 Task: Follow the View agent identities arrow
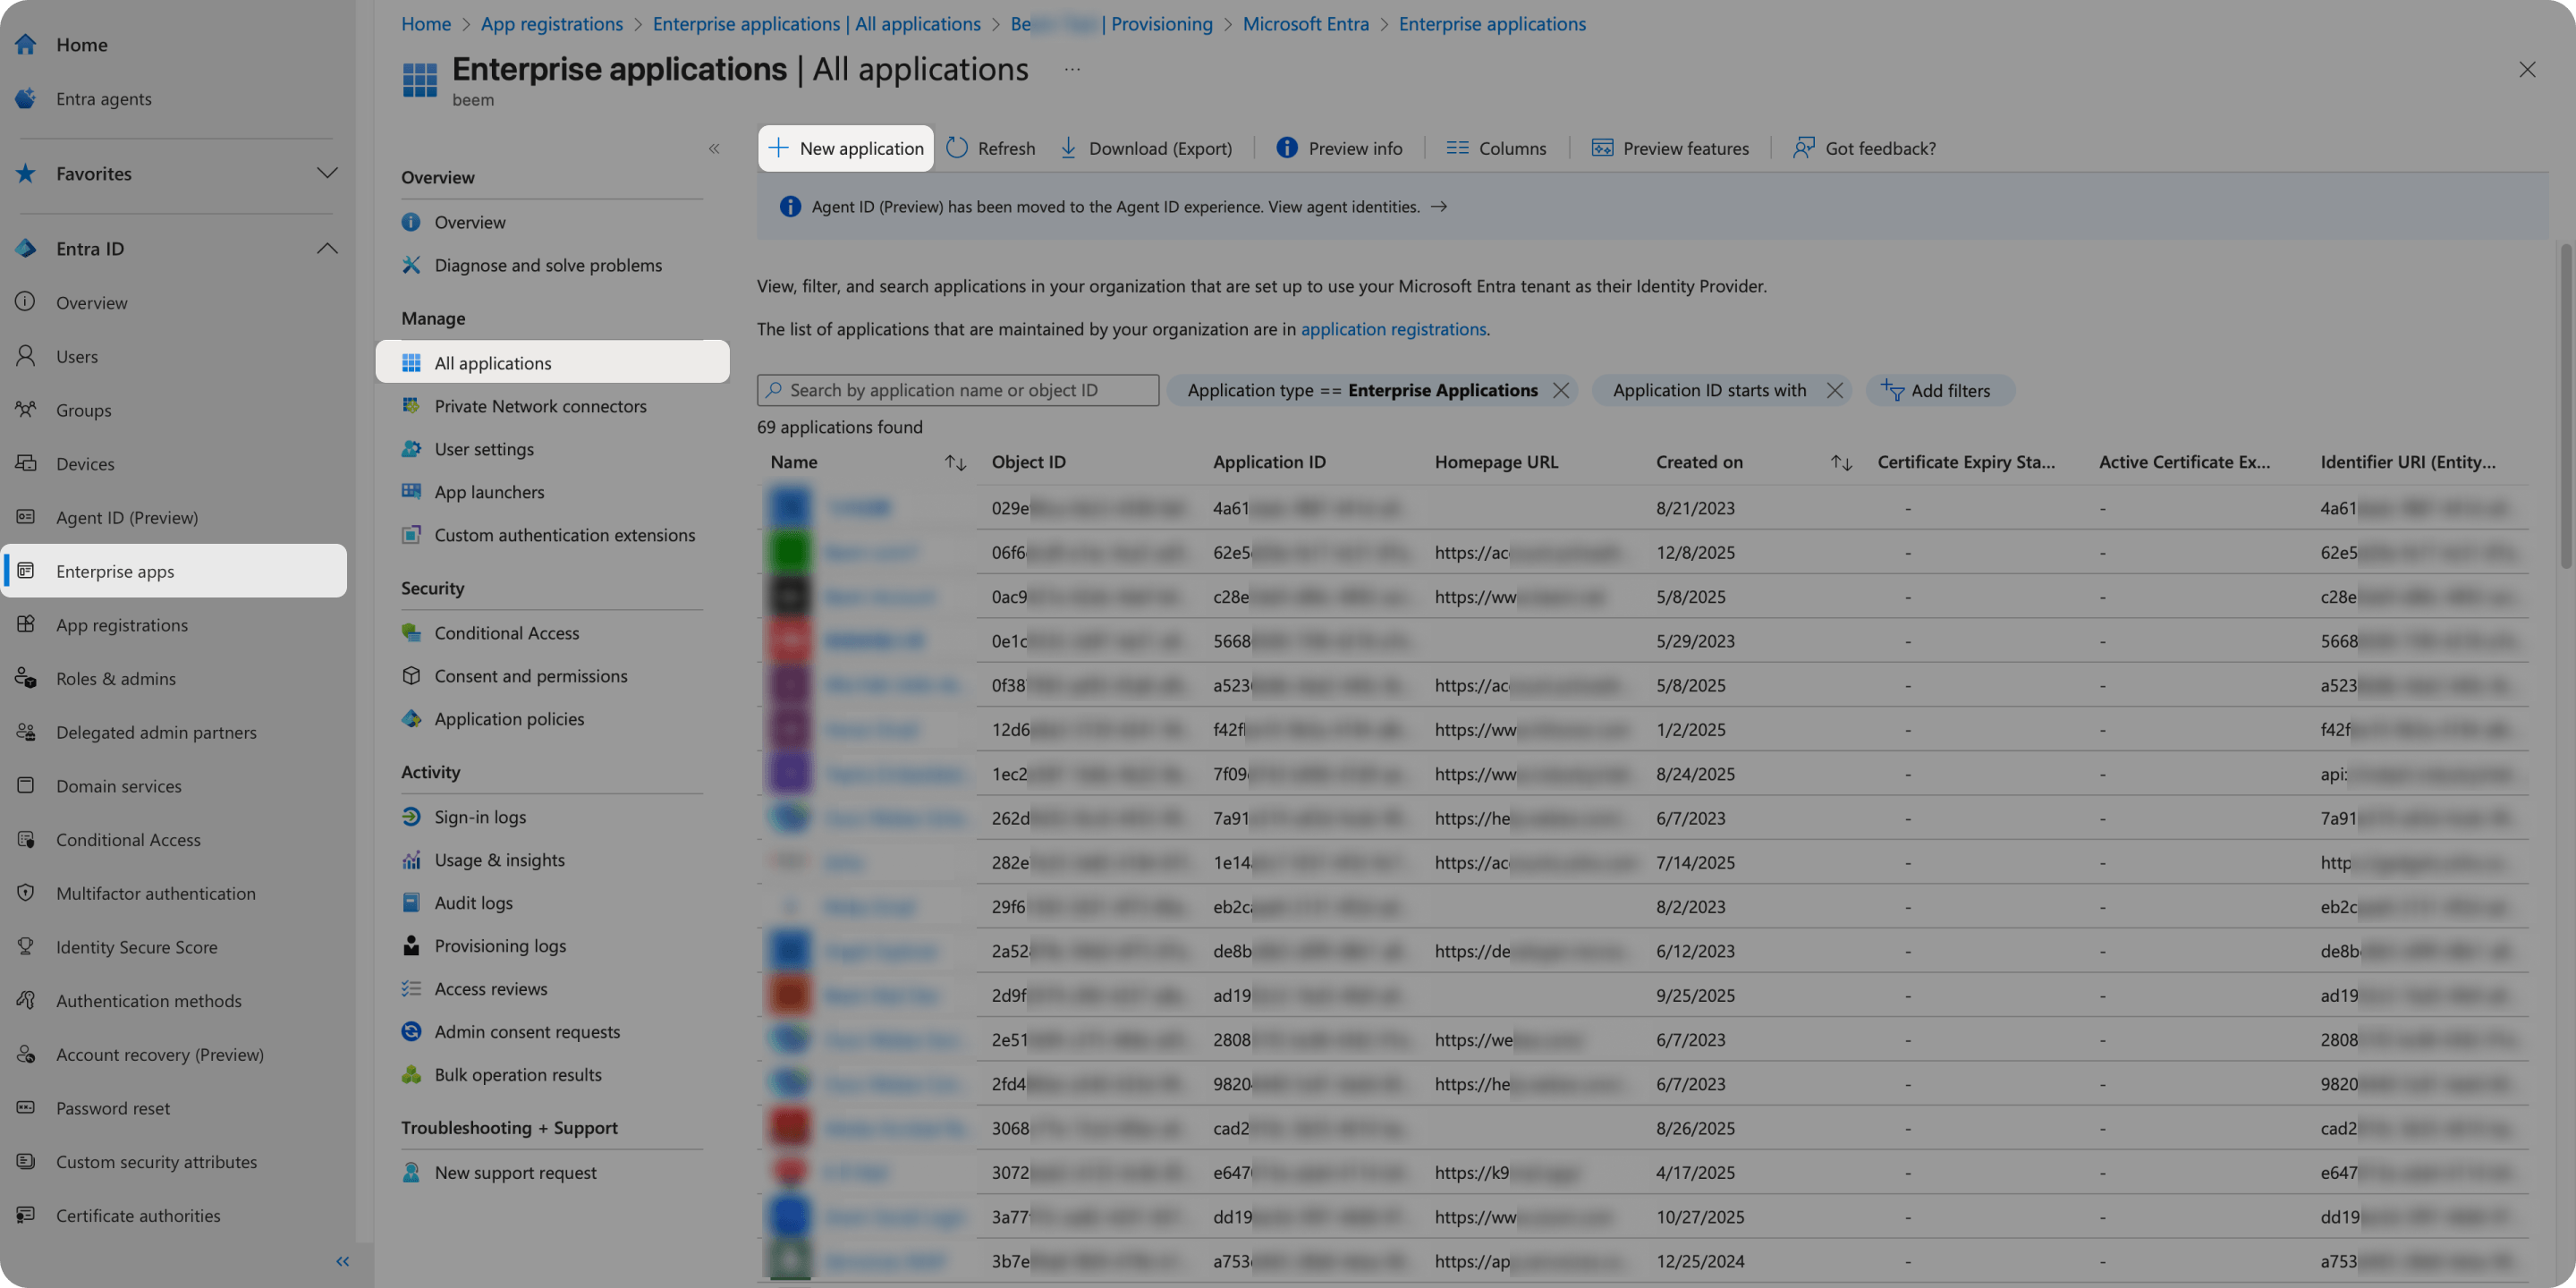1439,207
